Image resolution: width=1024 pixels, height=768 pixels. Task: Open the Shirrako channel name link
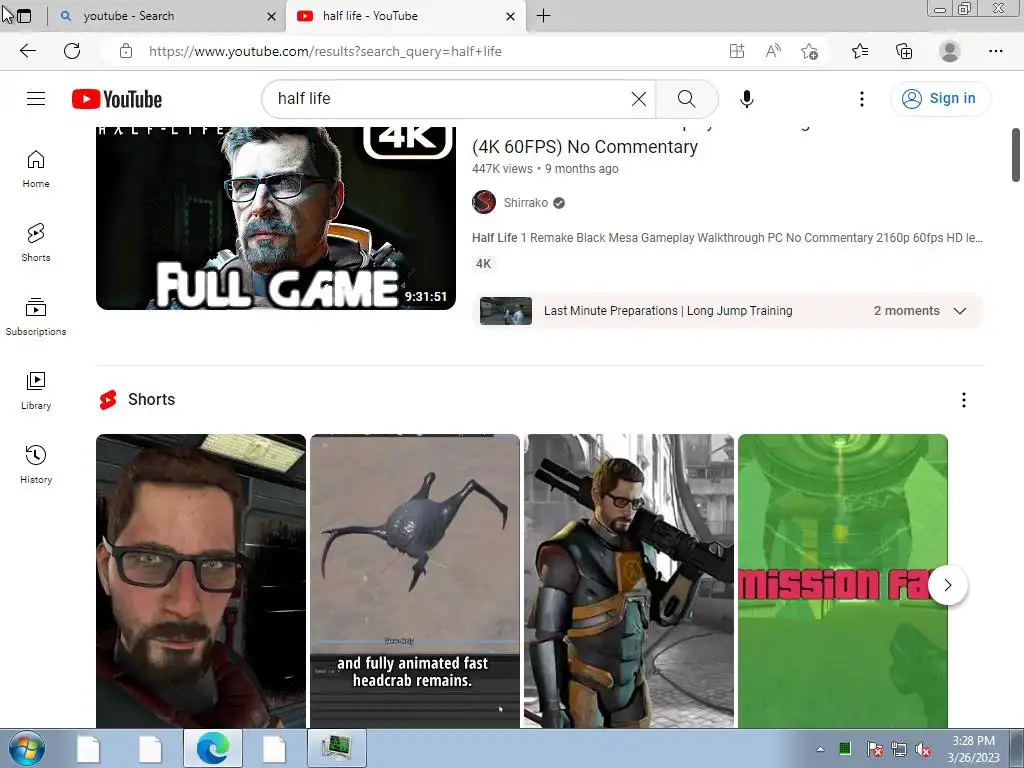tap(526, 202)
